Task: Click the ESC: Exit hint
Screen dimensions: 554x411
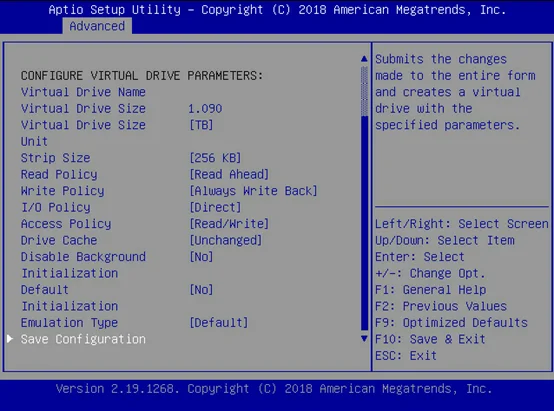Action: point(406,356)
